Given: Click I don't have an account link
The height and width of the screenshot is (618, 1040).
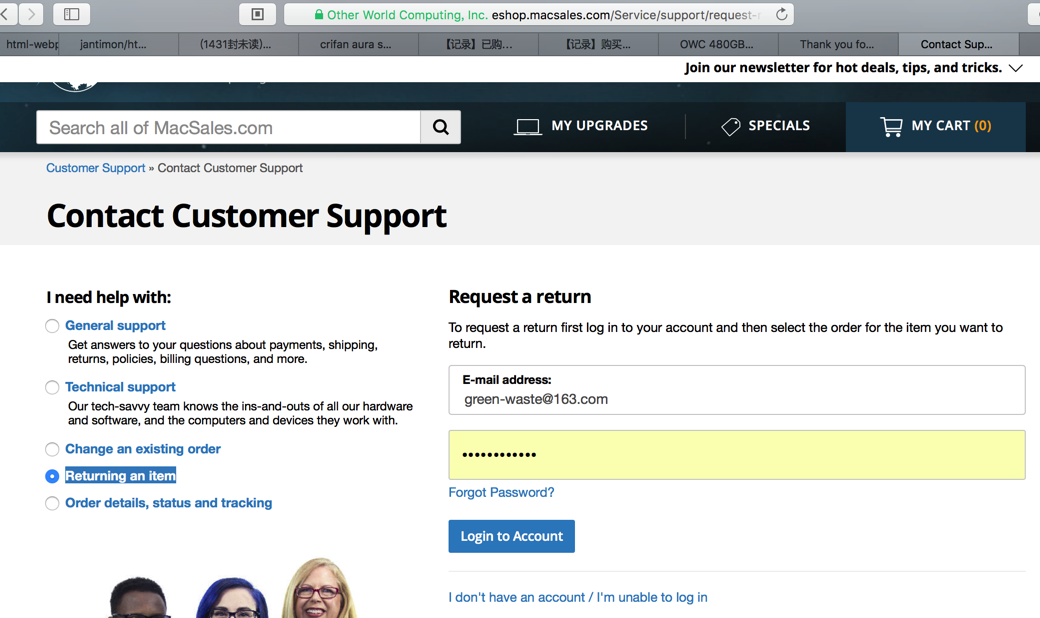Looking at the screenshot, I should click(578, 597).
